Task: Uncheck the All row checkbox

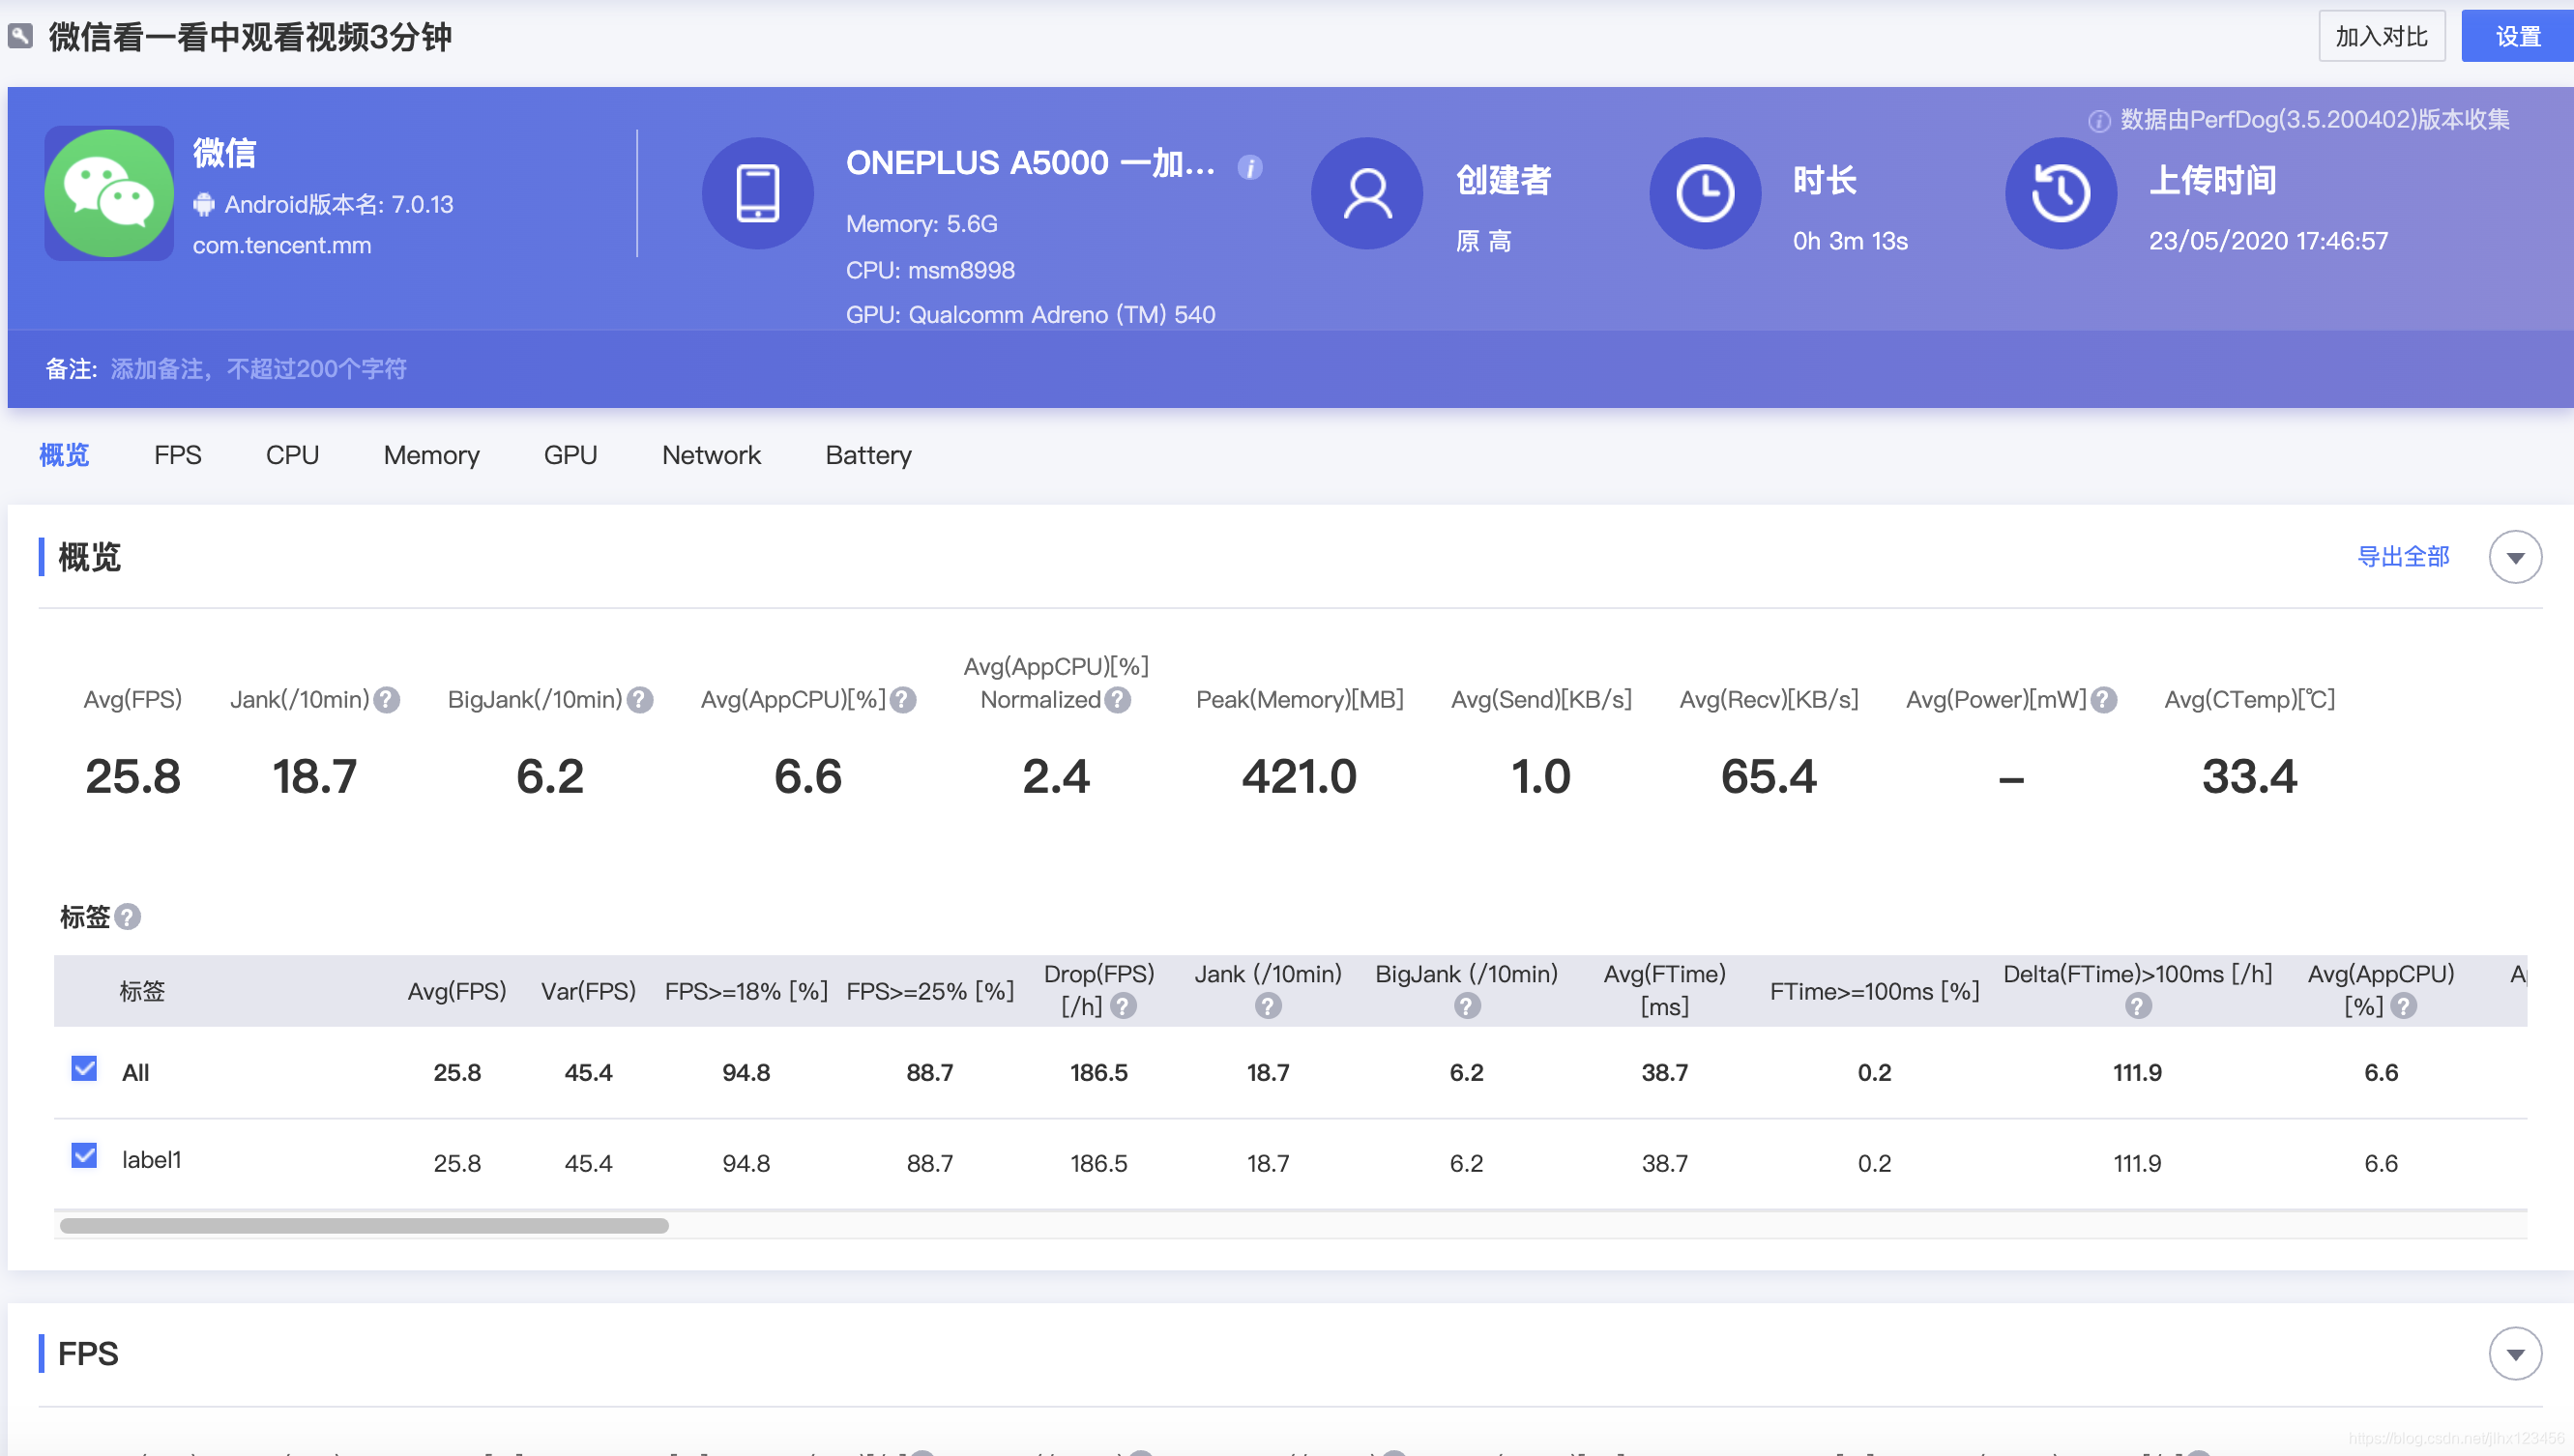Action: 85,1069
